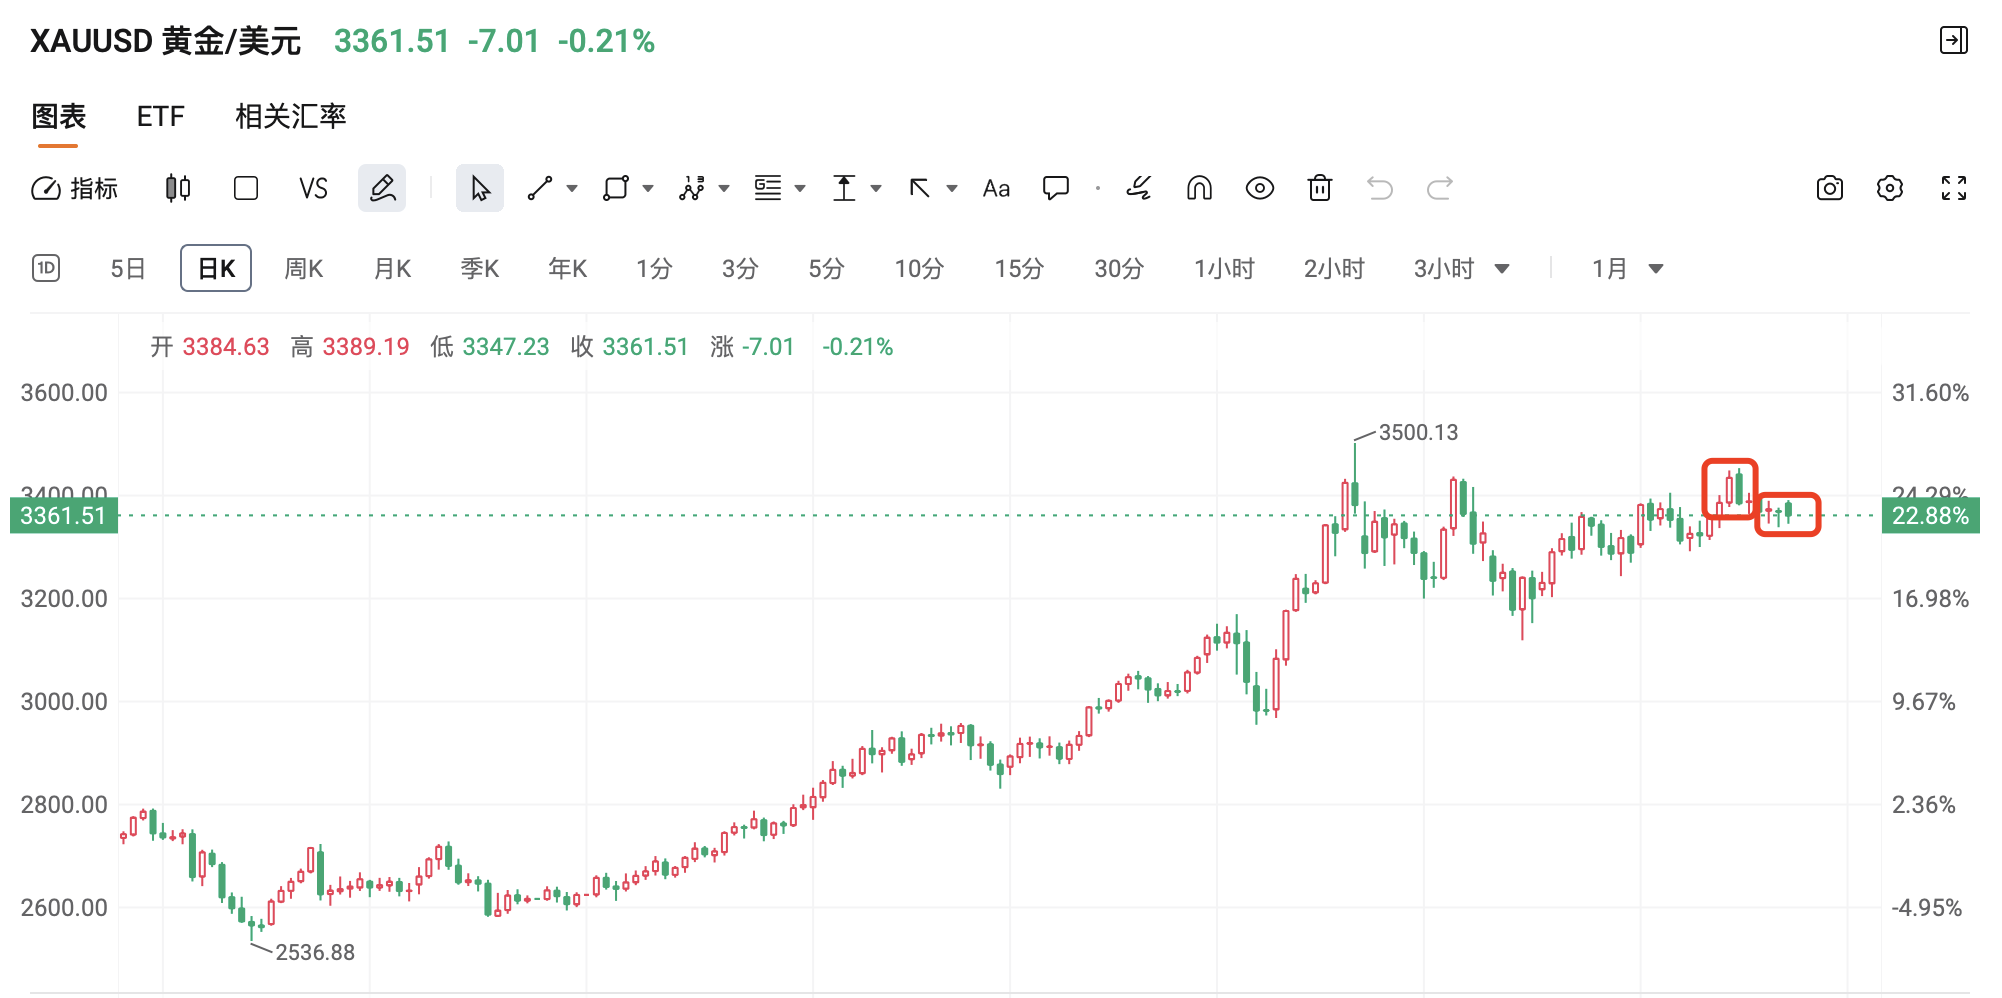Select the trend line tool

point(540,188)
